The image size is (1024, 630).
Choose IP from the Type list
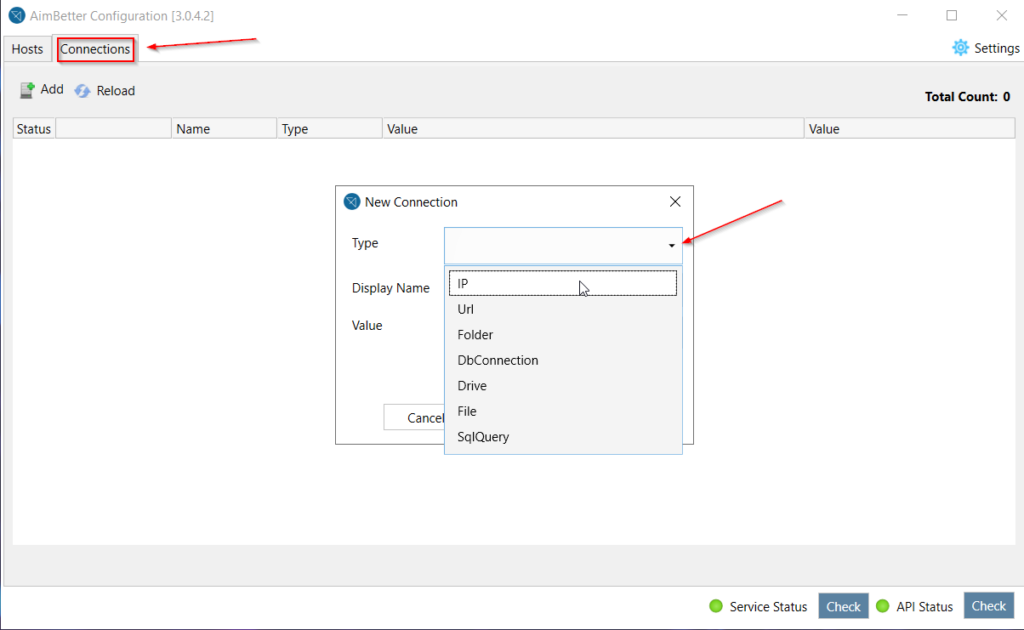[563, 283]
